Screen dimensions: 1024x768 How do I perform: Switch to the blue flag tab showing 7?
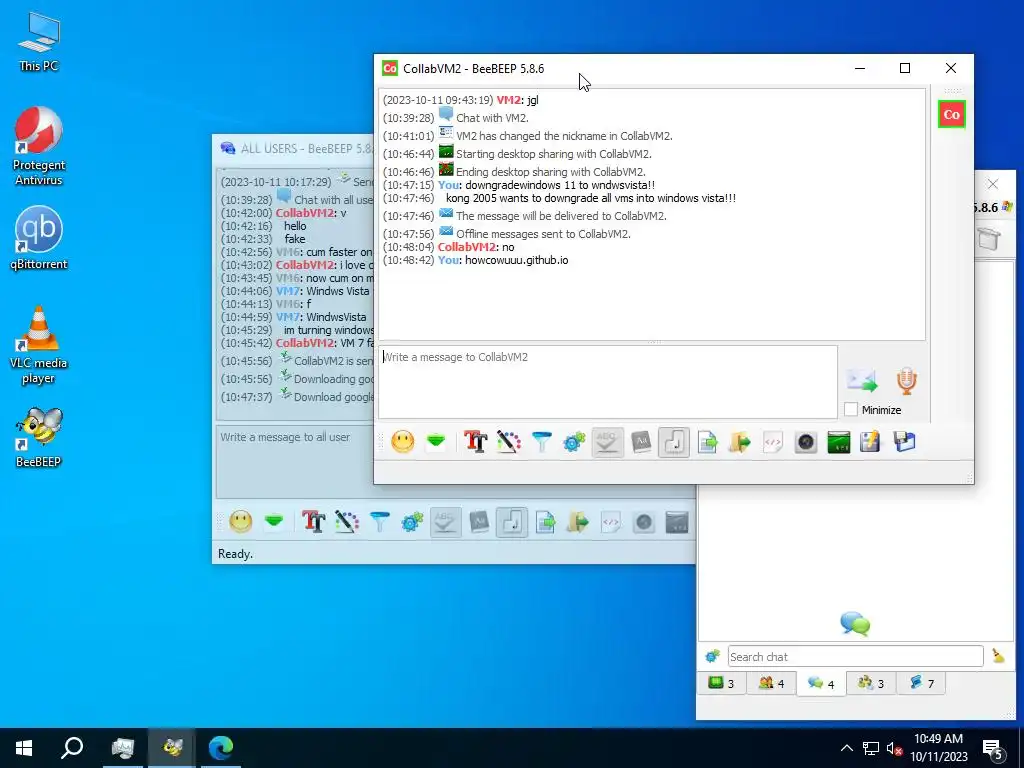coord(921,683)
